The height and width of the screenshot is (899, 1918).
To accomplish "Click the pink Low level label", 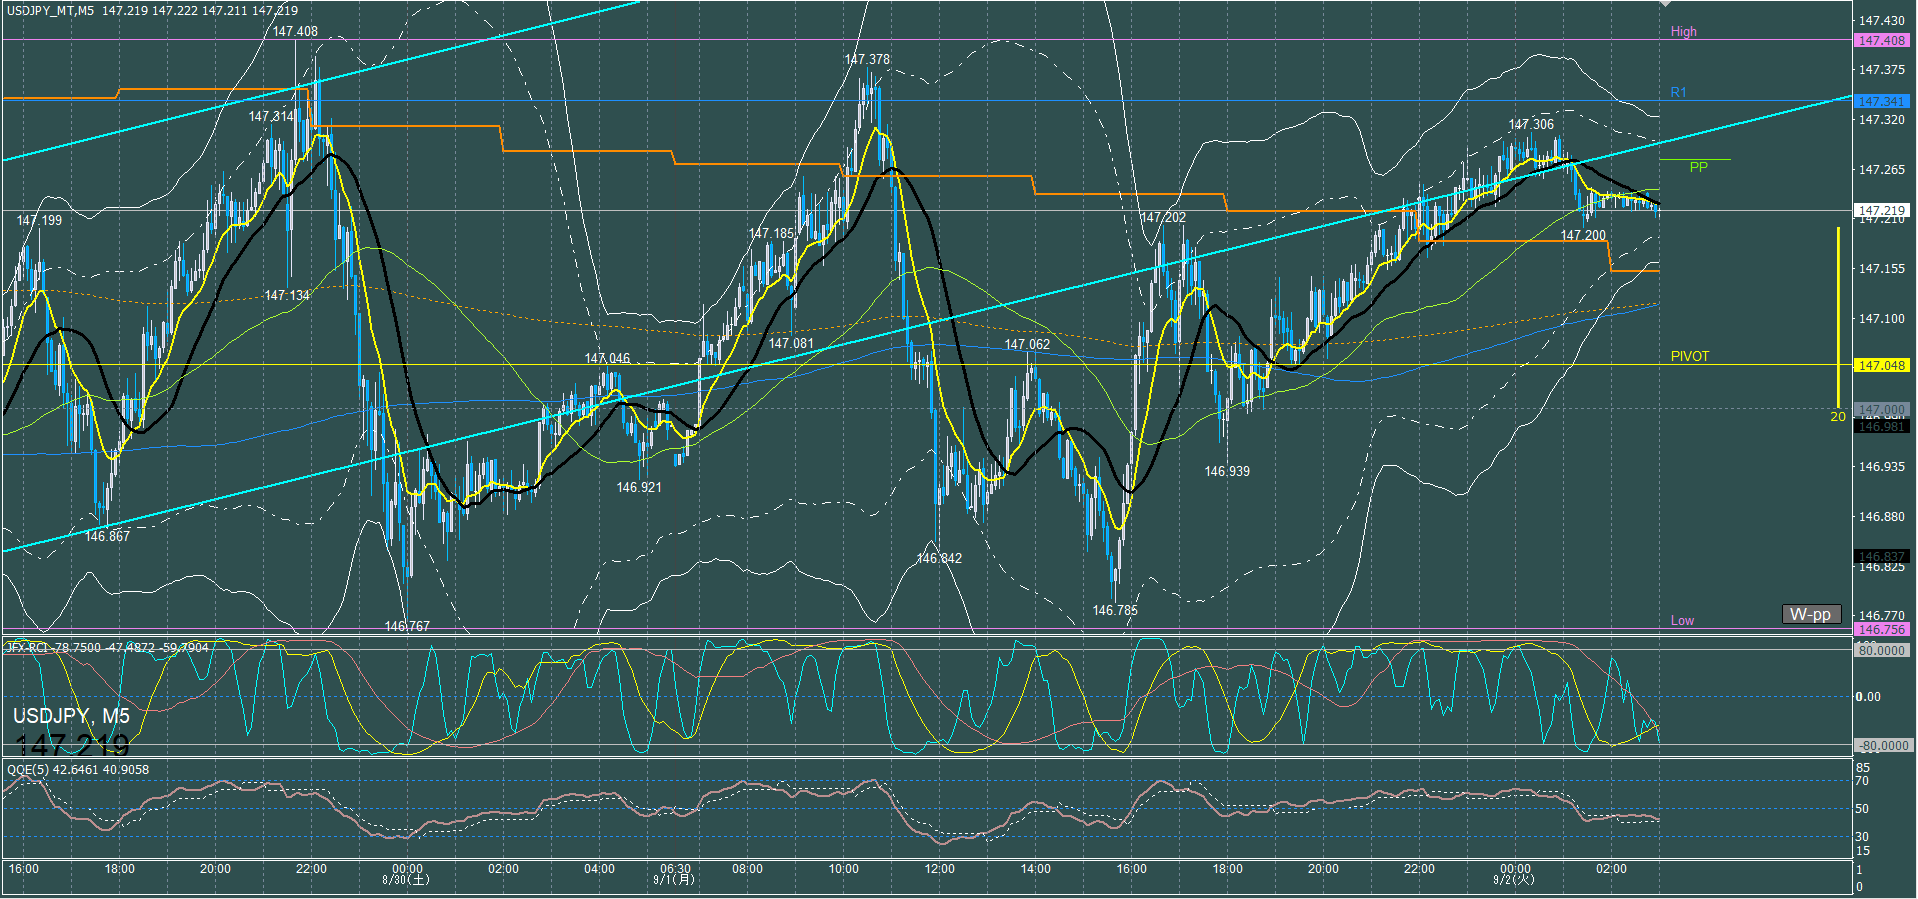I will pos(1682,620).
